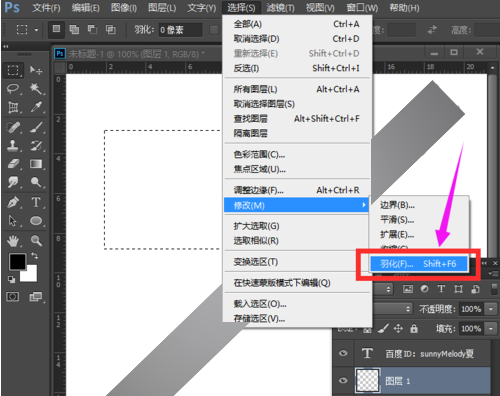This screenshot has width=500, height=396.
Task: Toggle Quick Mask mode button
Action: 13,297
